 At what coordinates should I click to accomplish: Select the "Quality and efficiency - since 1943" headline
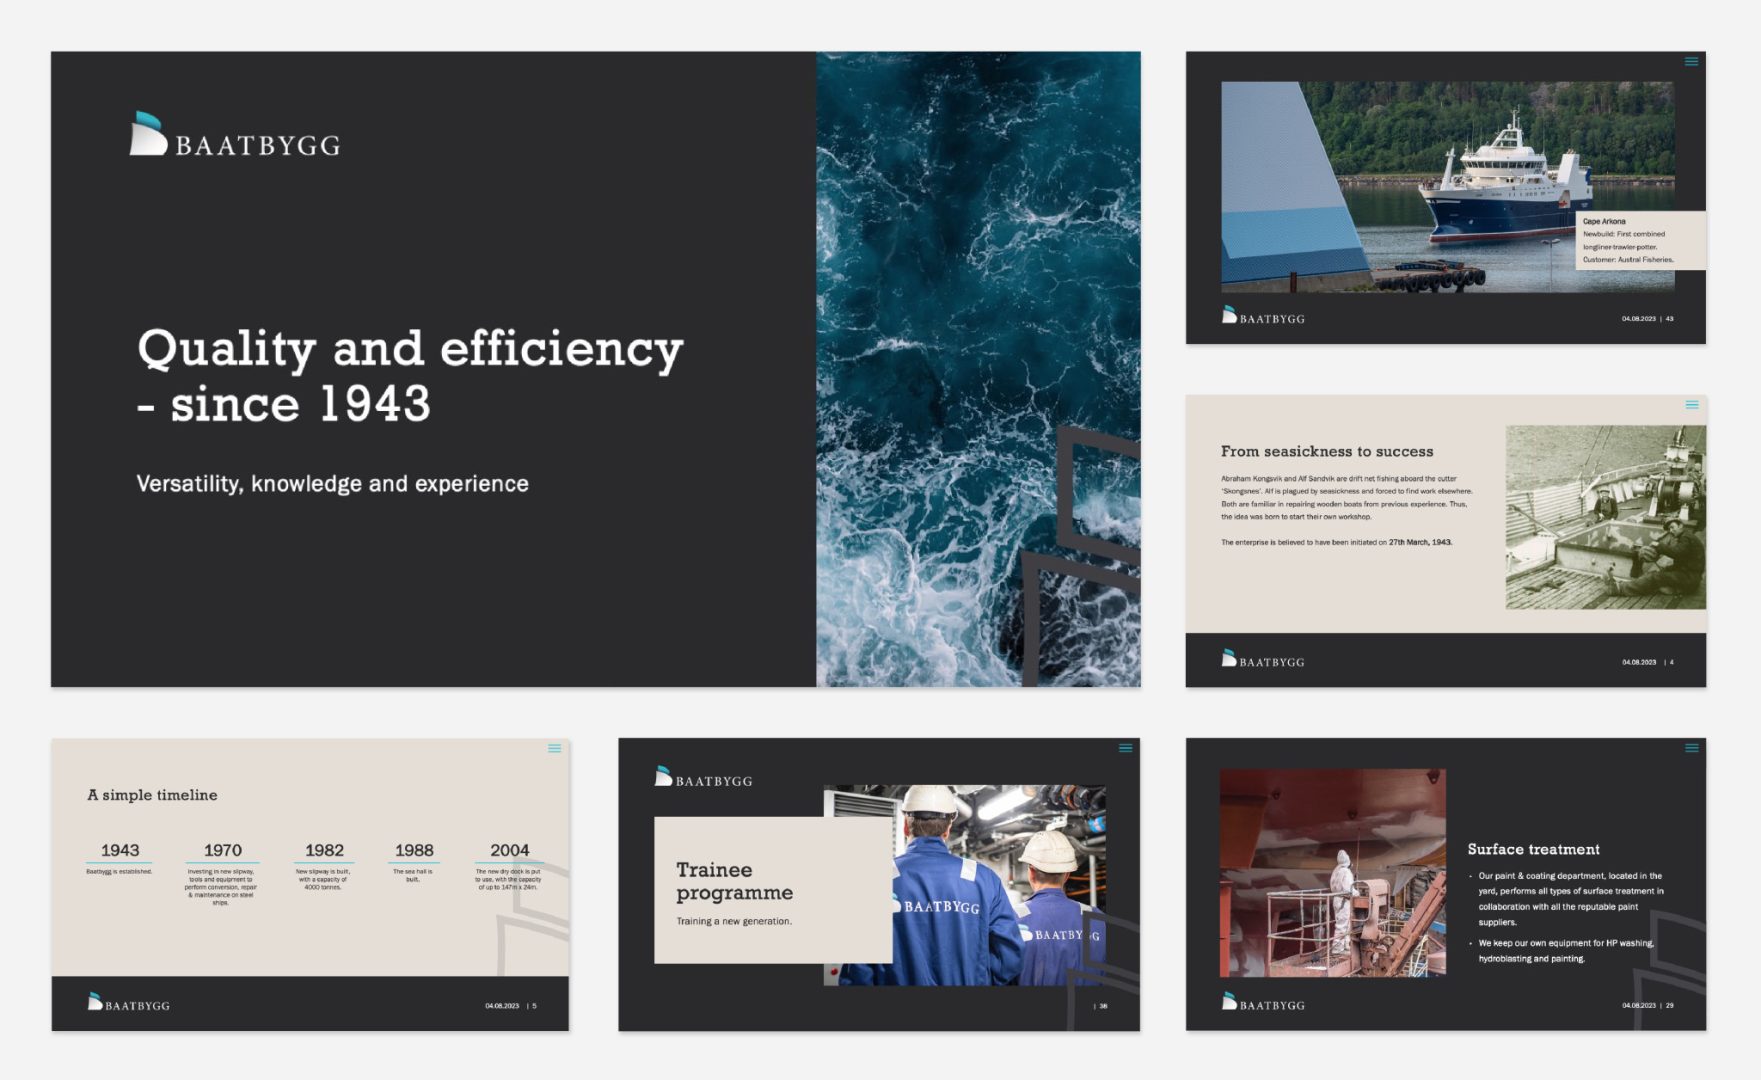[410, 376]
